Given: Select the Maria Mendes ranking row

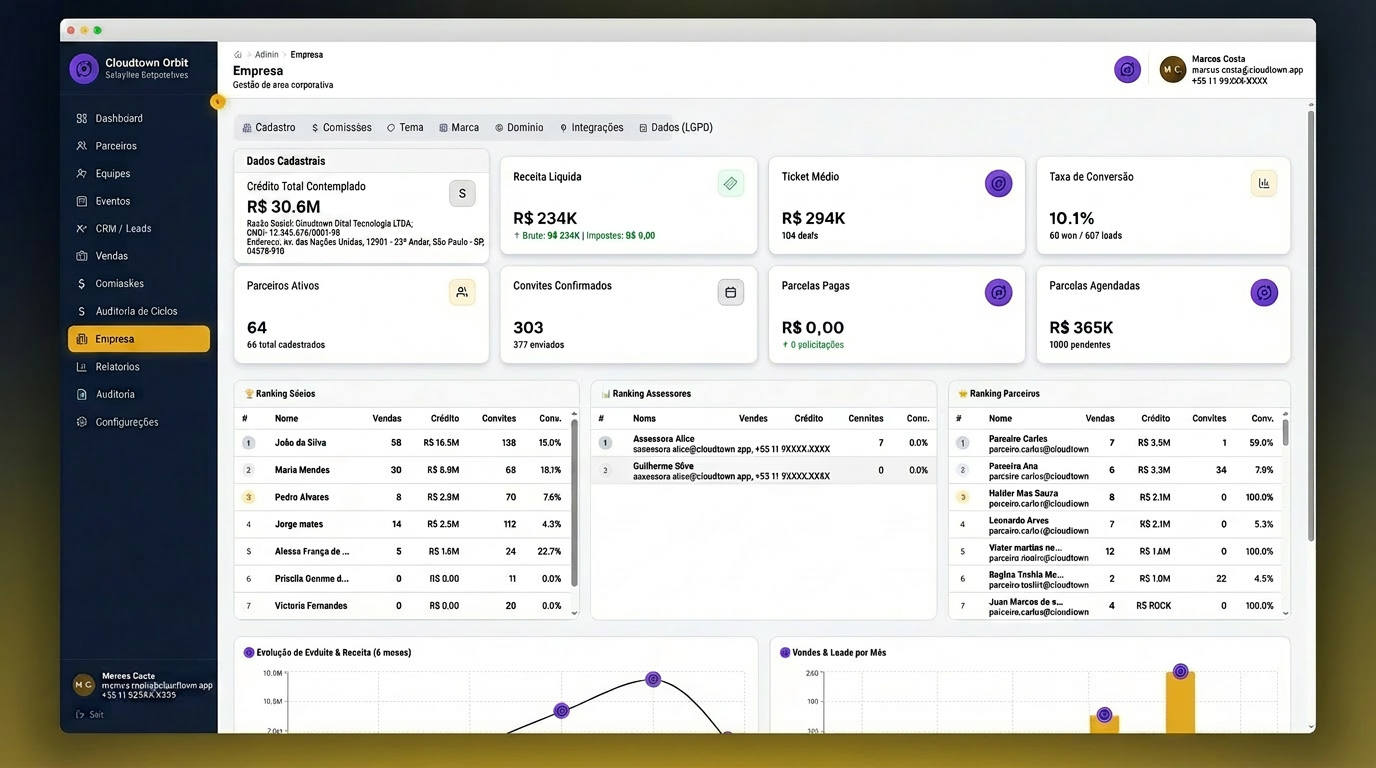Looking at the screenshot, I should pyautogui.click(x=402, y=470).
